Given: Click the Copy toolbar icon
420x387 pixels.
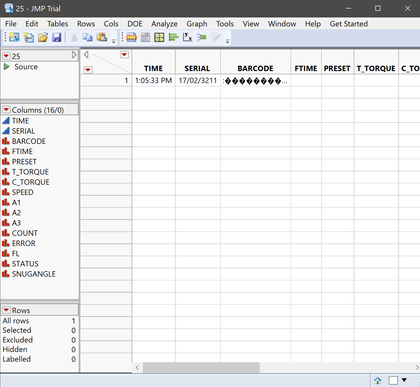Looking at the screenshot, I should pos(87,37).
